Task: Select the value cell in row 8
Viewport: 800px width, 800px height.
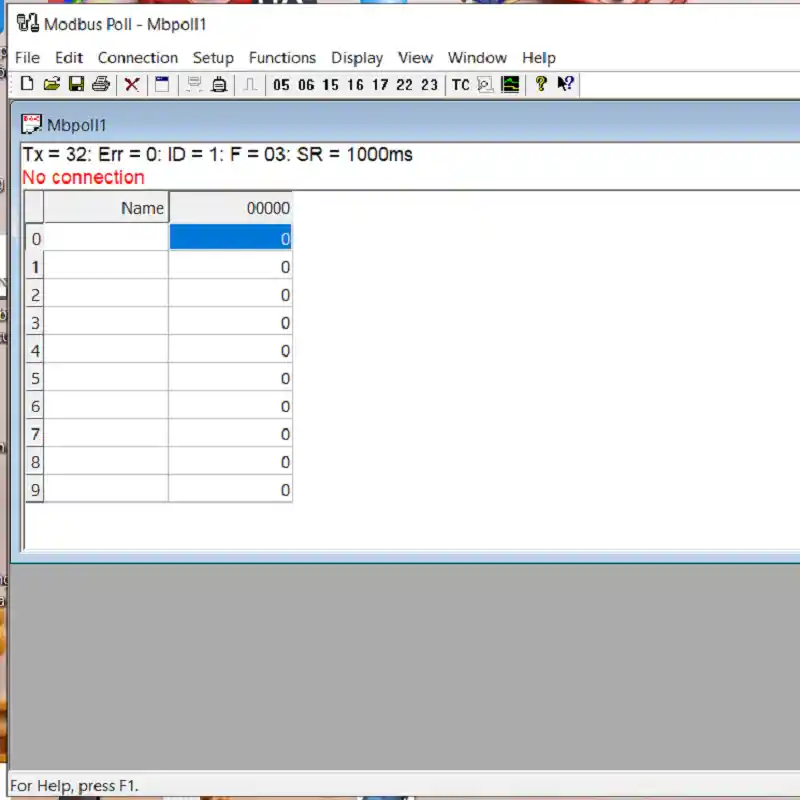Action: [x=230, y=461]
